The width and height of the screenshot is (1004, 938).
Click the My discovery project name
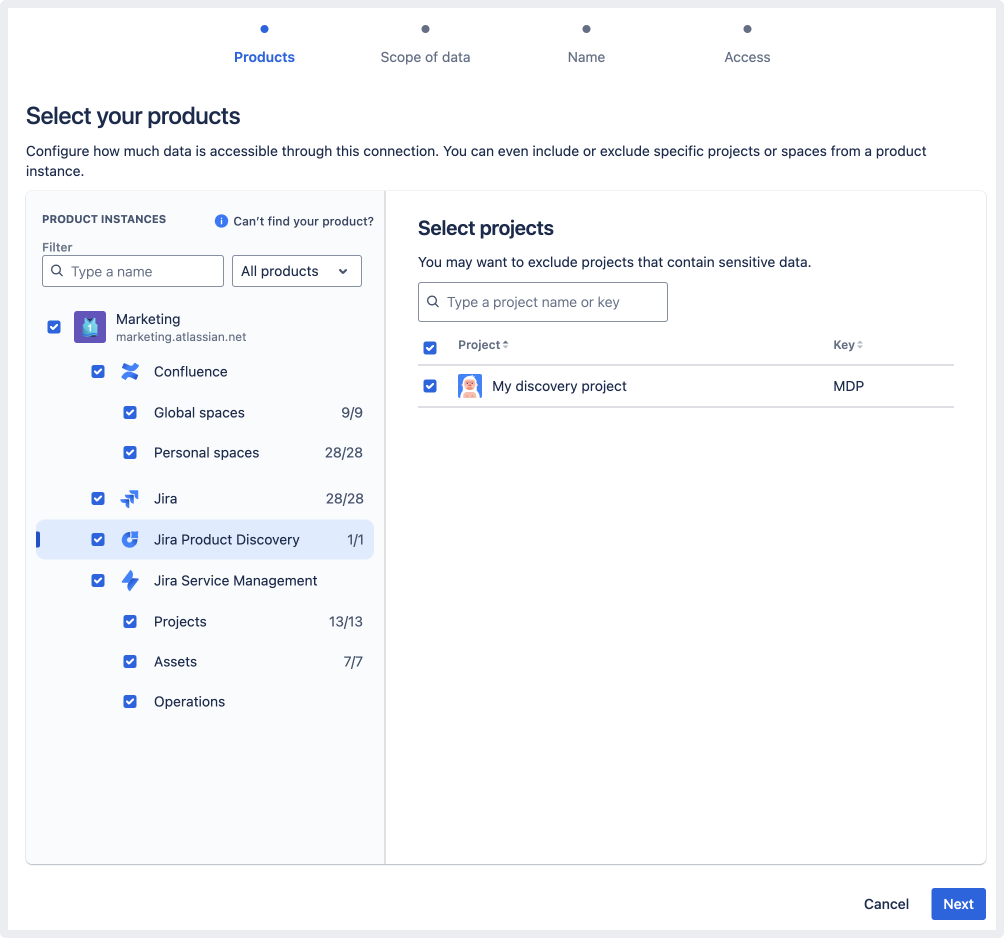pyautogui.click(x=559, y=386)
